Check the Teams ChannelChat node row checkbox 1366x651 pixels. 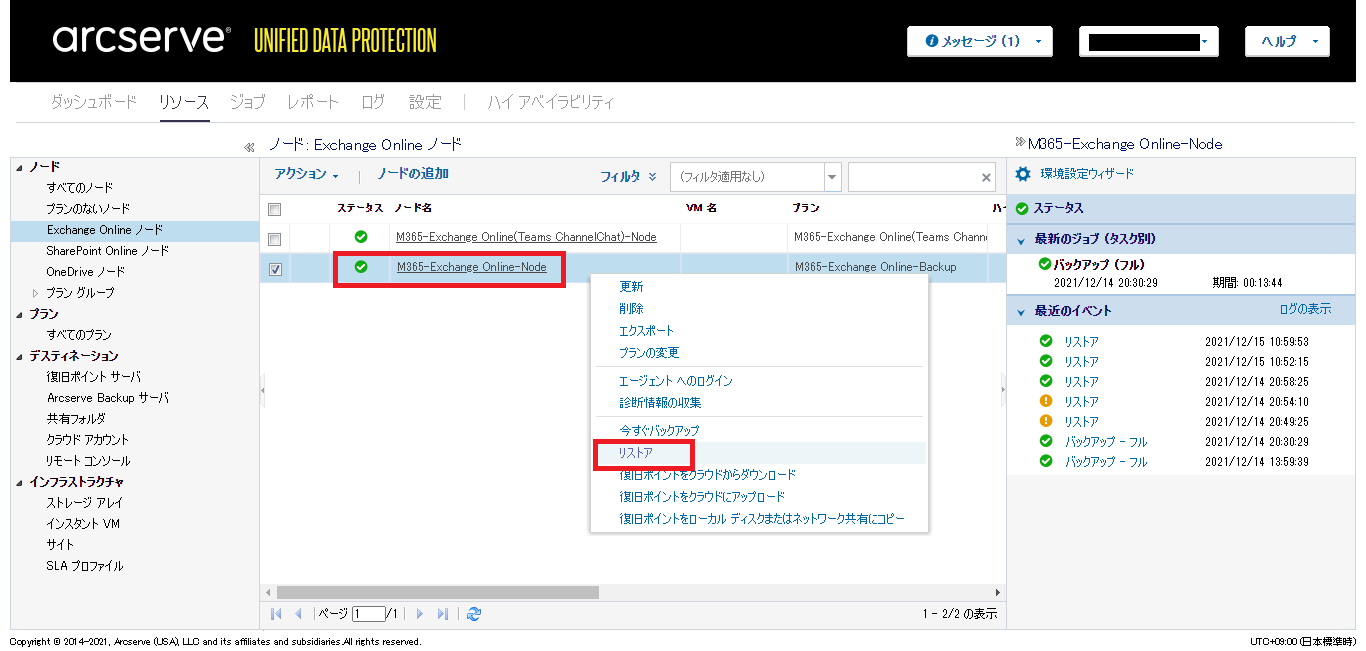[x=275, y=239]
